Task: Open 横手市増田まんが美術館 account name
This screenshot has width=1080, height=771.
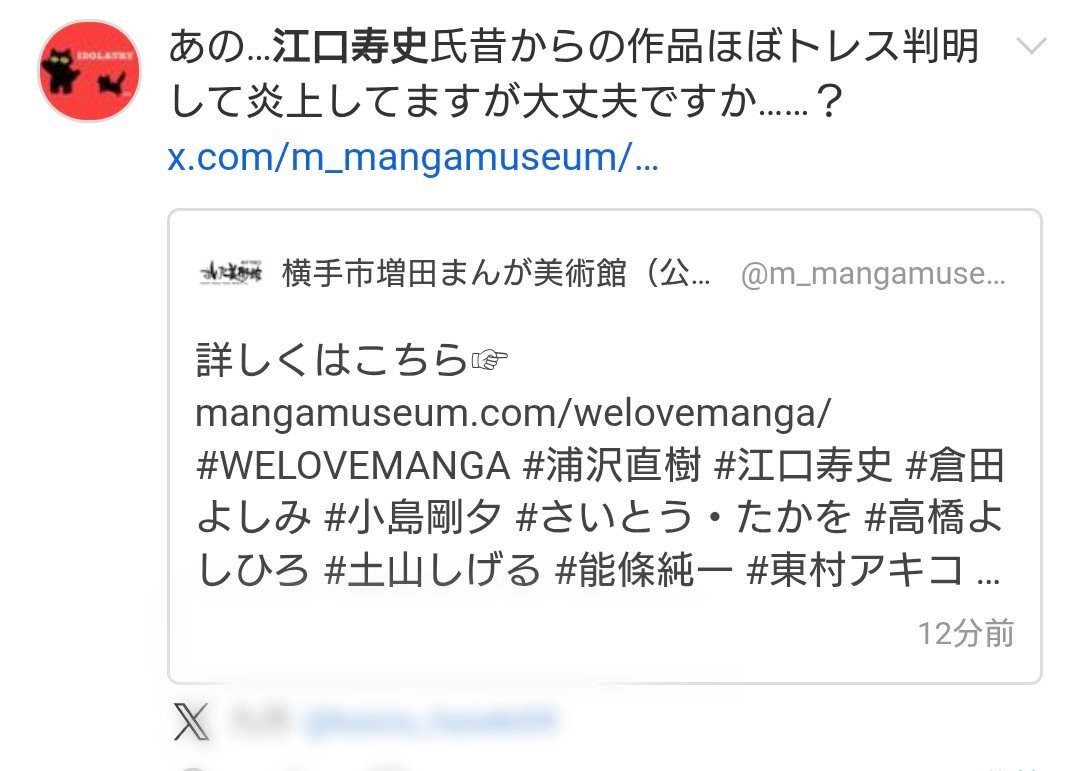Action: [496, 274]
